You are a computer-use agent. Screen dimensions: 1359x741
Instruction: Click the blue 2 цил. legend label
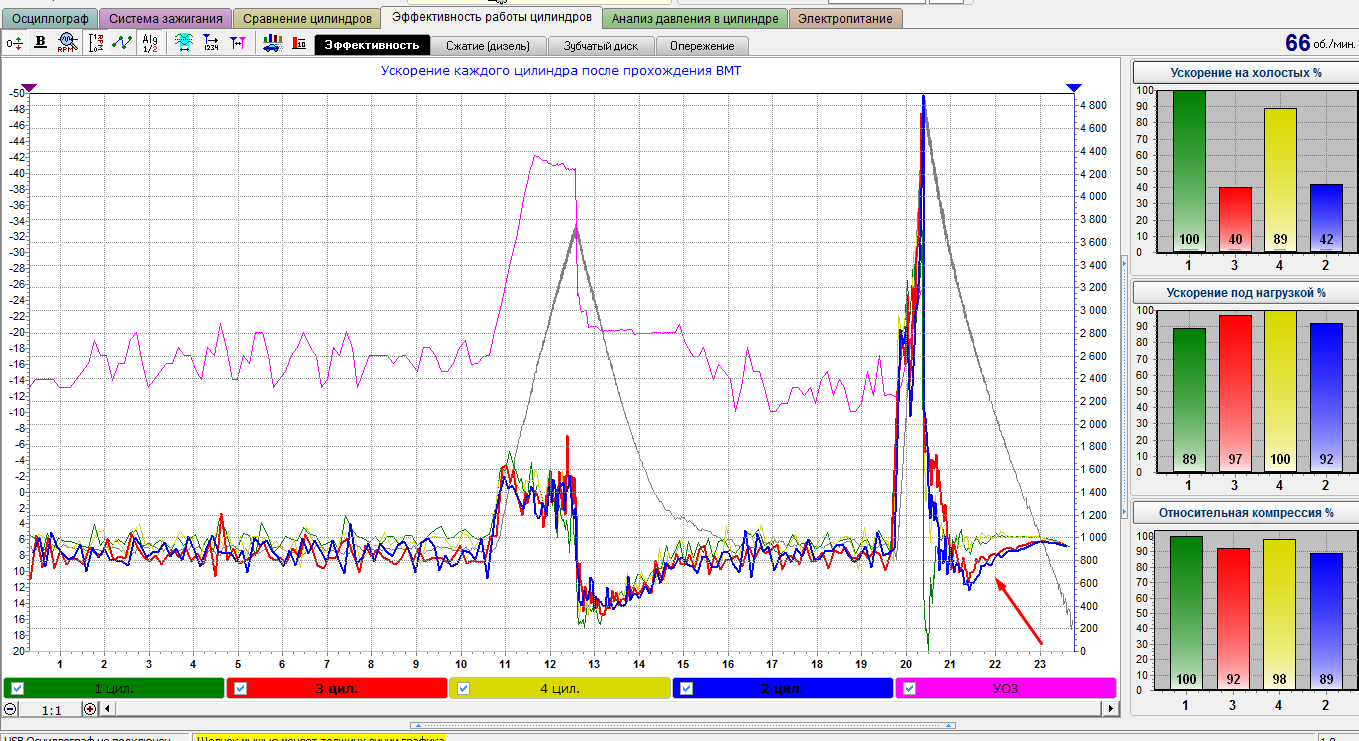pyautogui.click(x=782, y=688)
